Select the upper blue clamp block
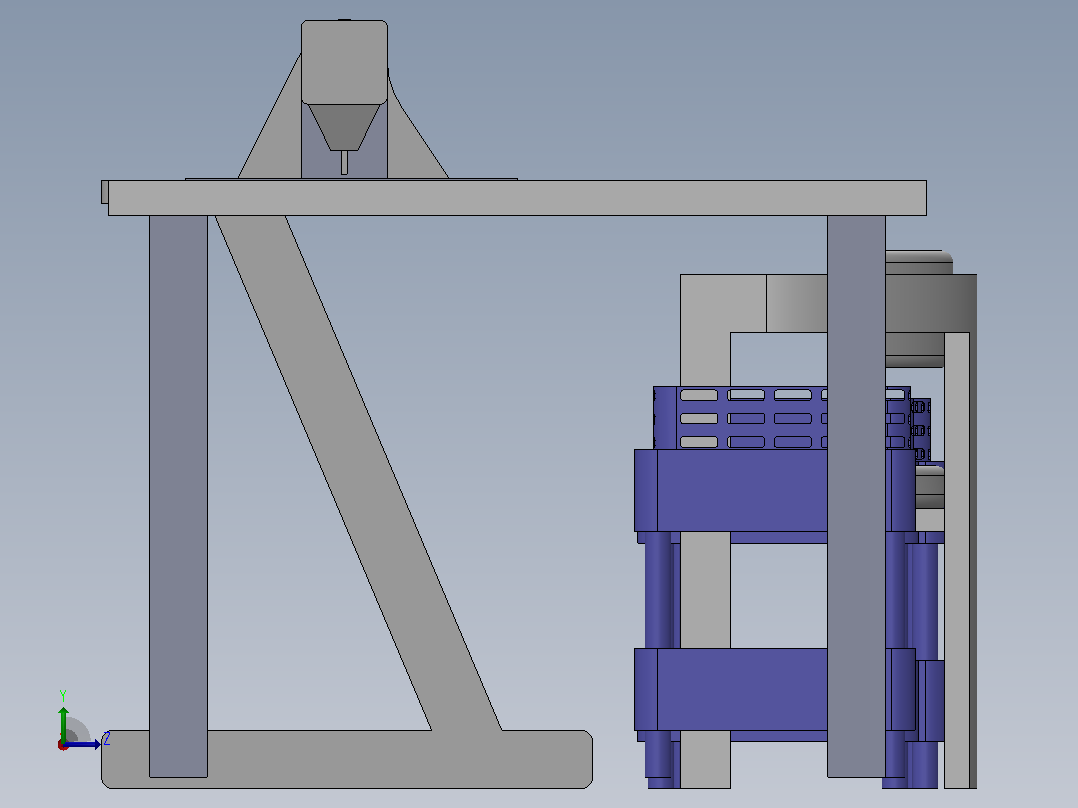This screenshot has width=1078, height=808. pyautogui.click(x=742, y=490)
